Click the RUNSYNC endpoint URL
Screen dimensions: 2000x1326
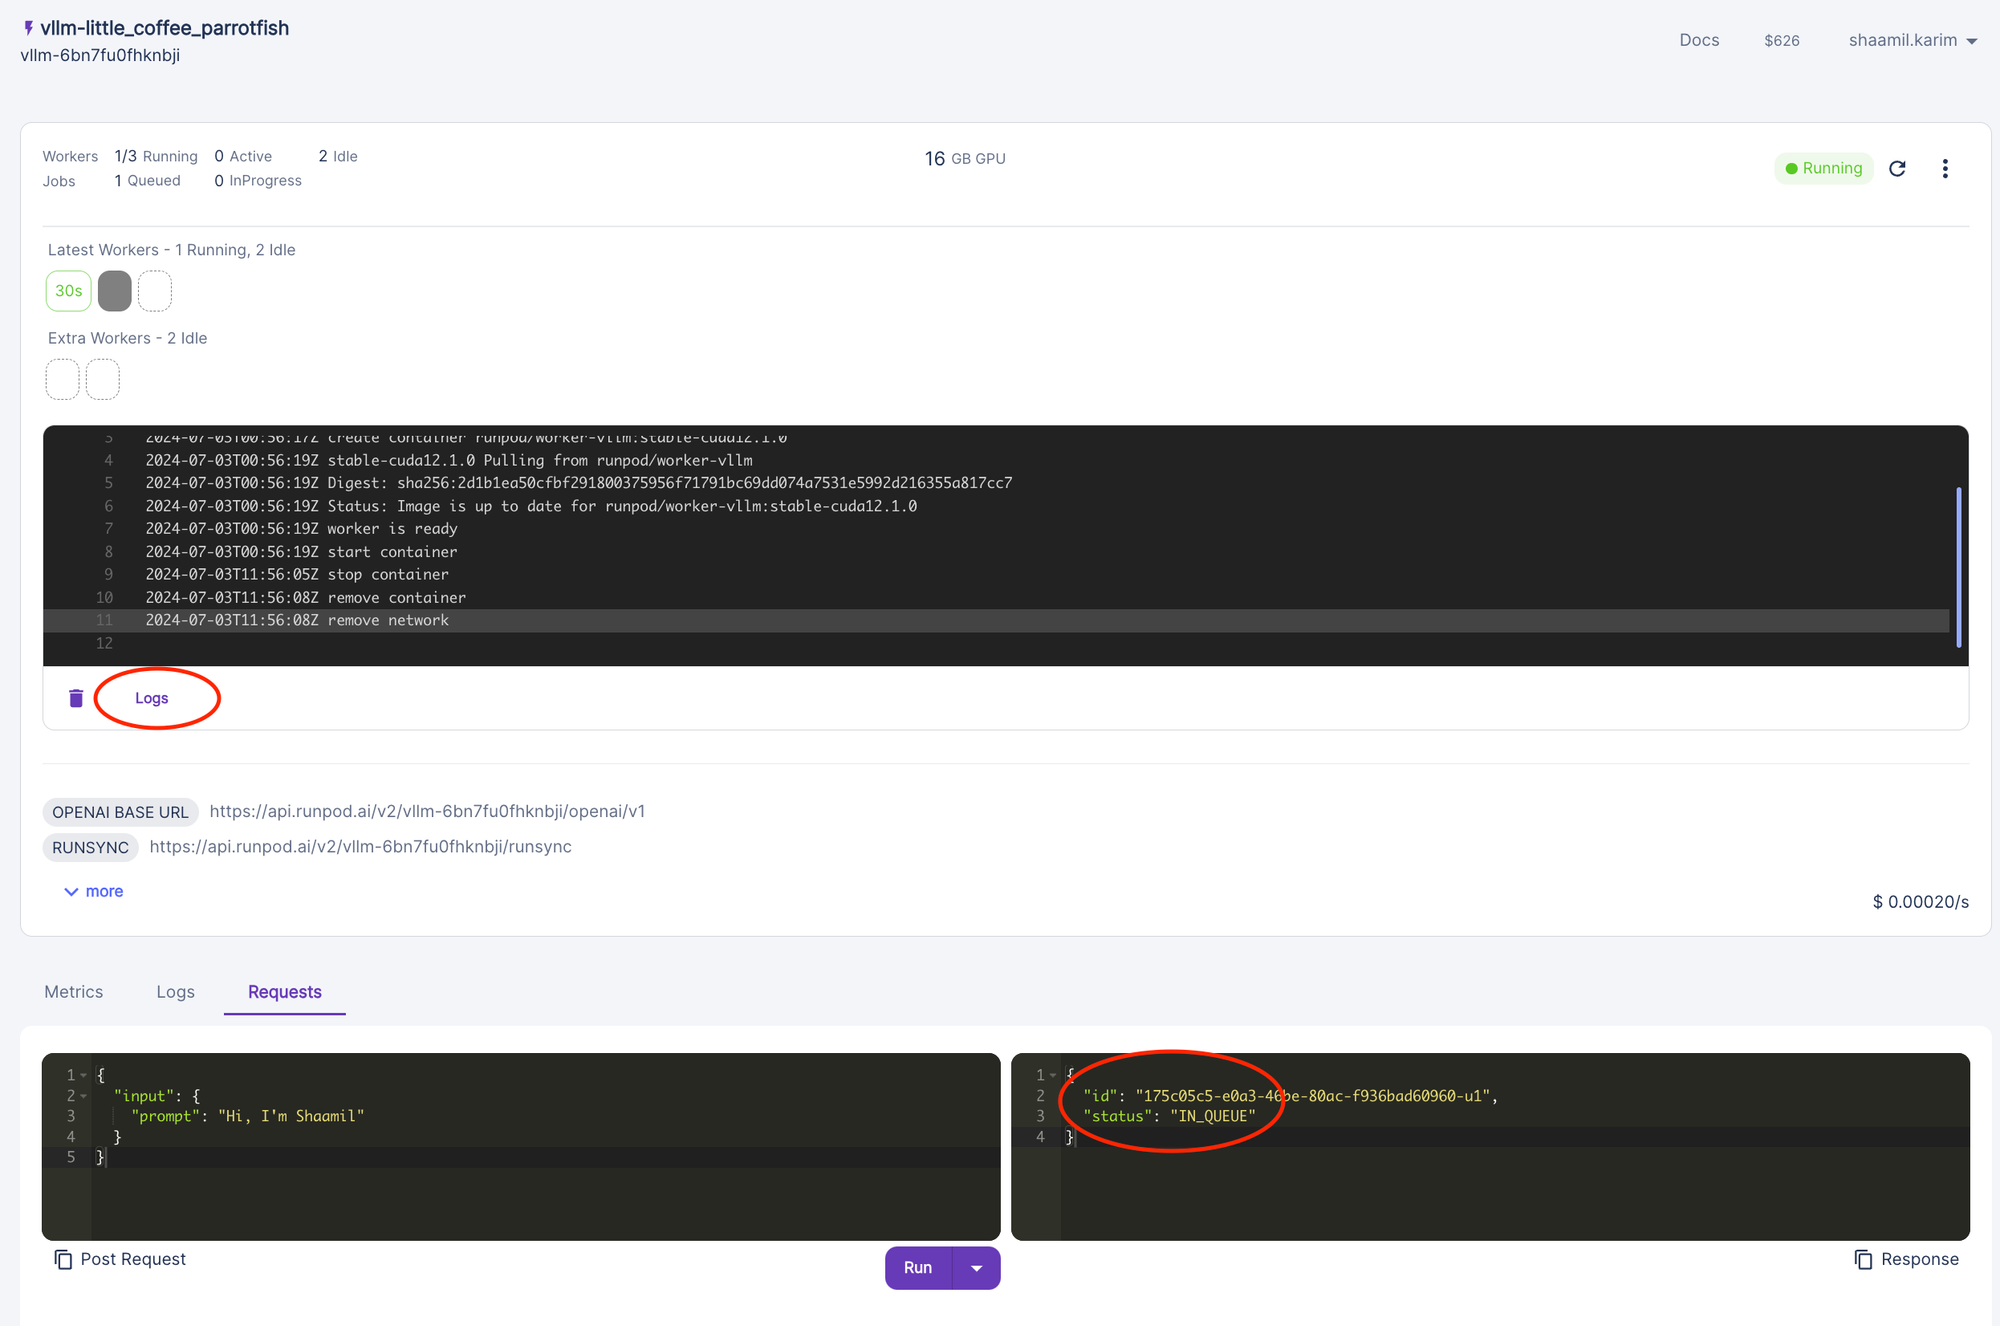[x=360, y=847]
